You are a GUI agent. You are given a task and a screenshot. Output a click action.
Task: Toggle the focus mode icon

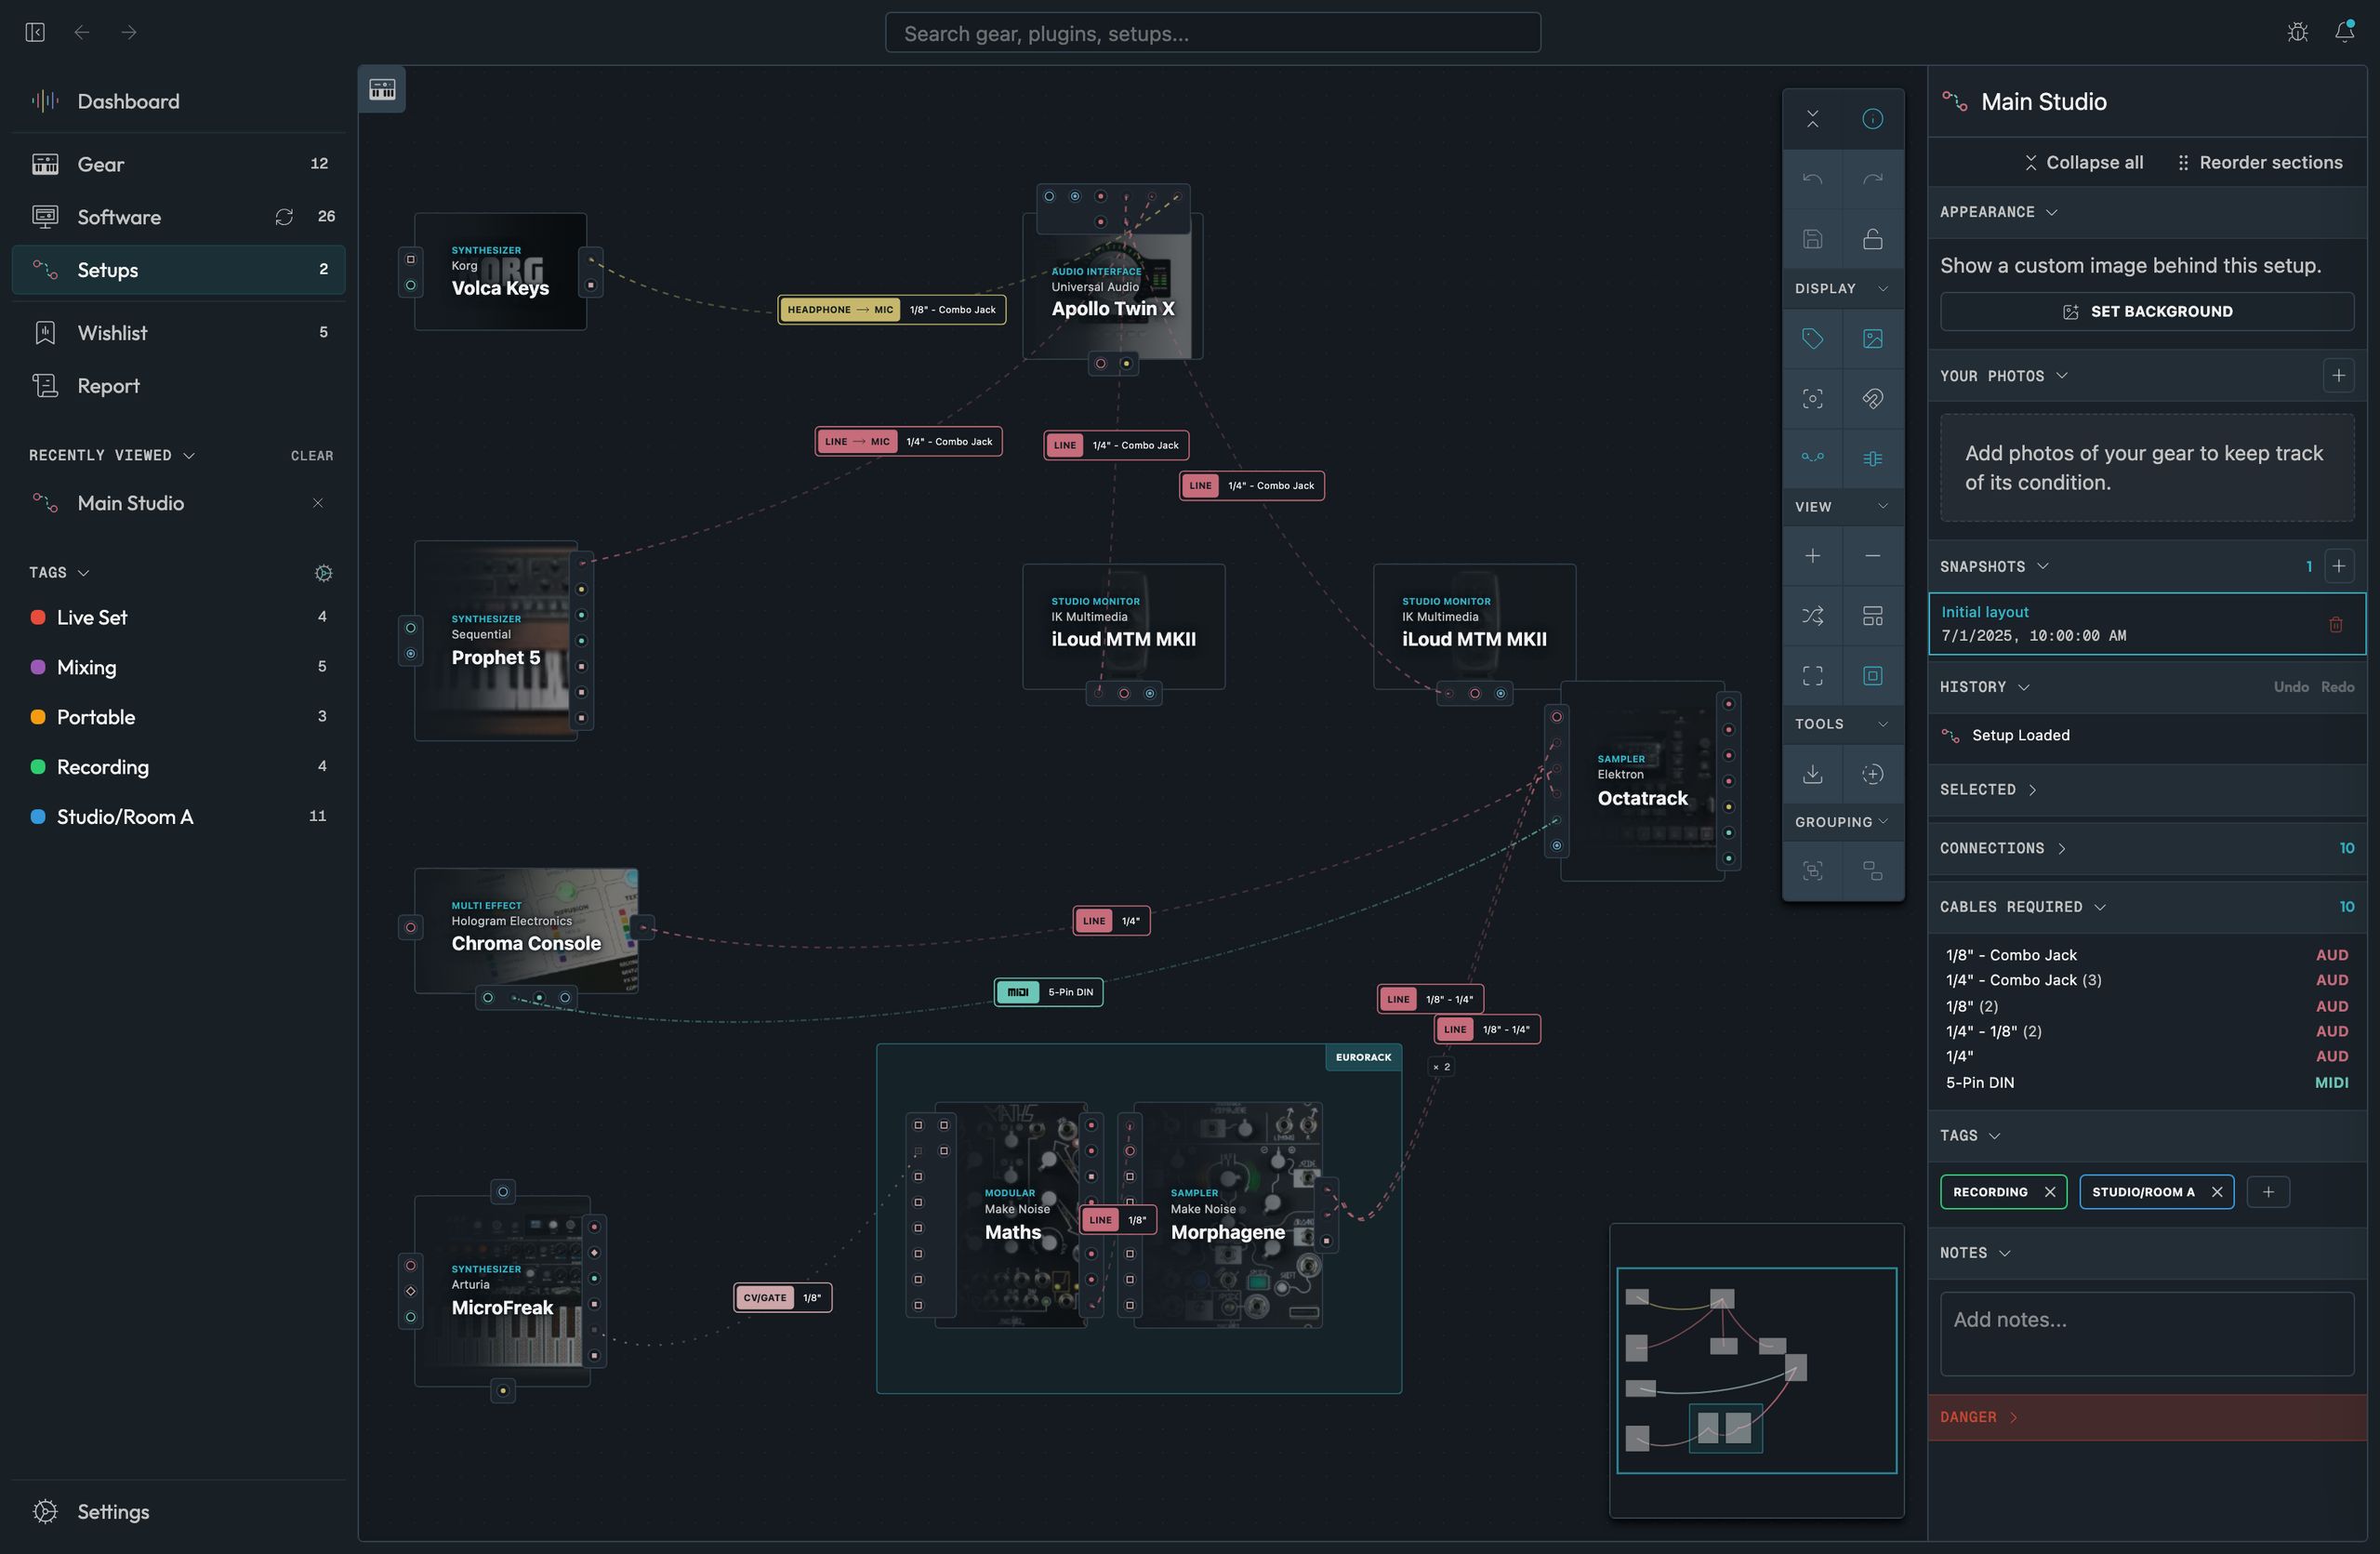1812,398
